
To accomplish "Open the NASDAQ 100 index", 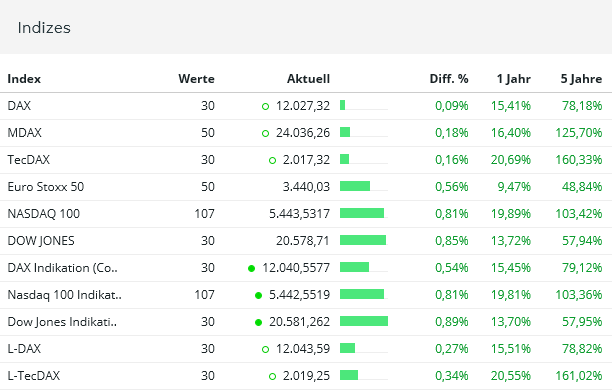I will tap(44, 214).
